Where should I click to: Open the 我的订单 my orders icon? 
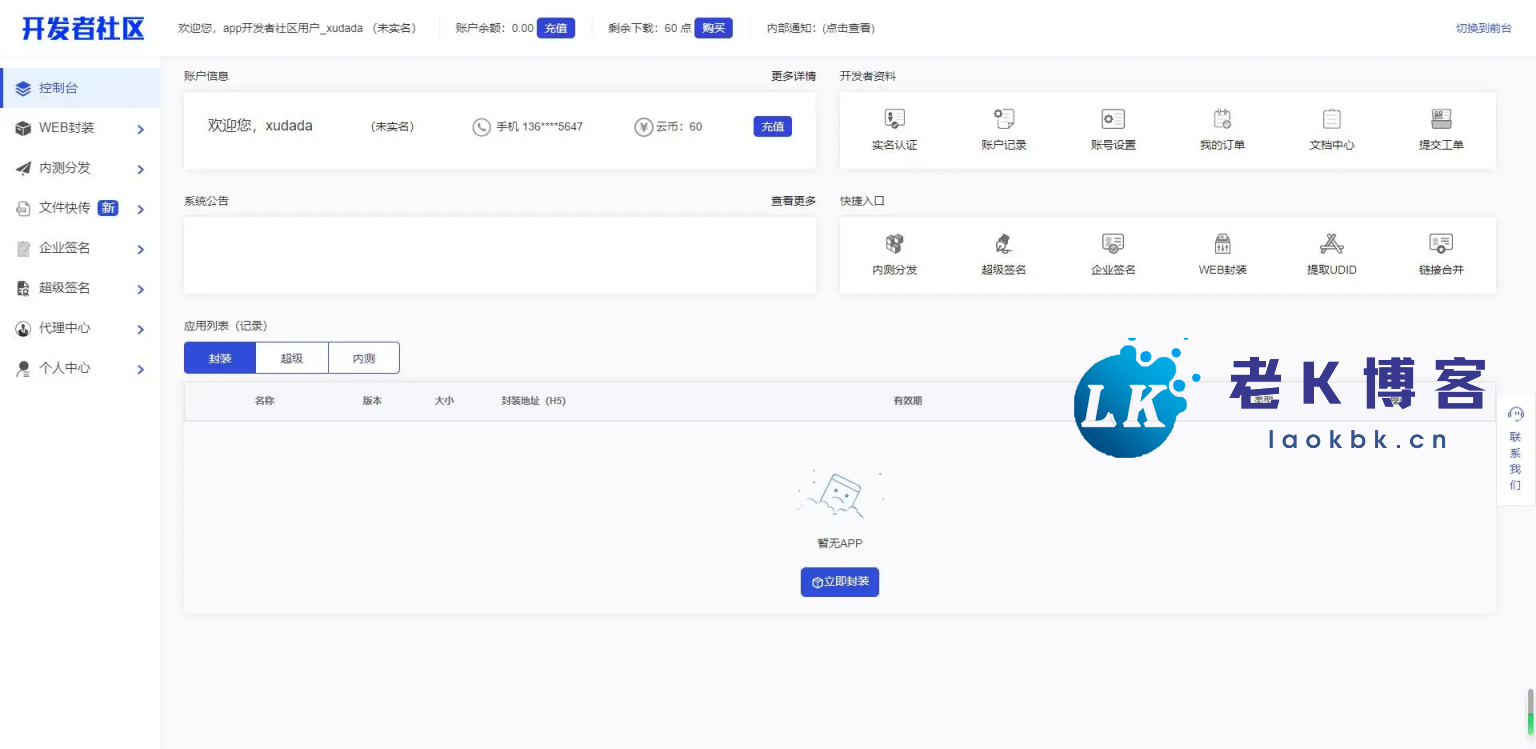tap(1222, 120)
